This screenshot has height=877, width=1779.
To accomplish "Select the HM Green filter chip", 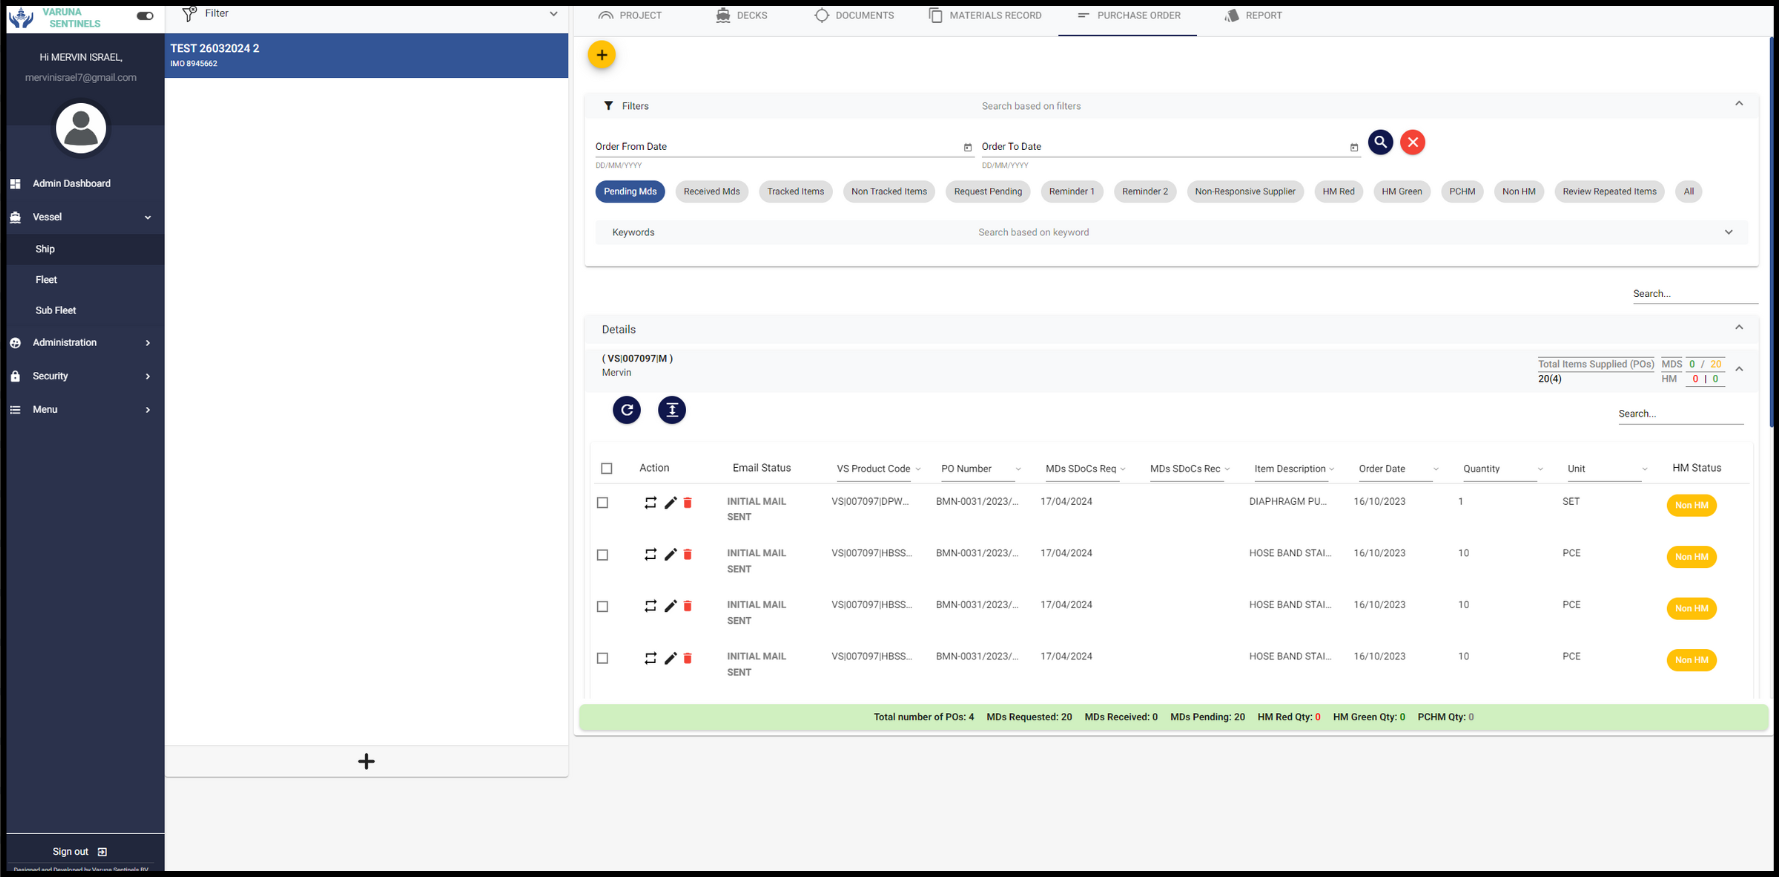I will point(1402,192).
